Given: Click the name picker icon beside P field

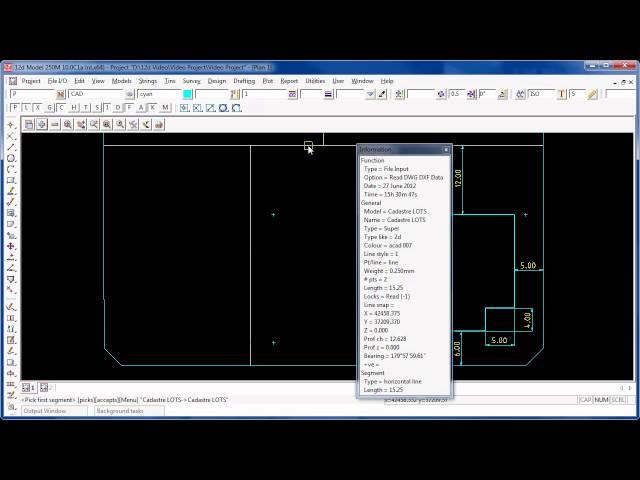Looking at the screenshot, I should 60,94.
